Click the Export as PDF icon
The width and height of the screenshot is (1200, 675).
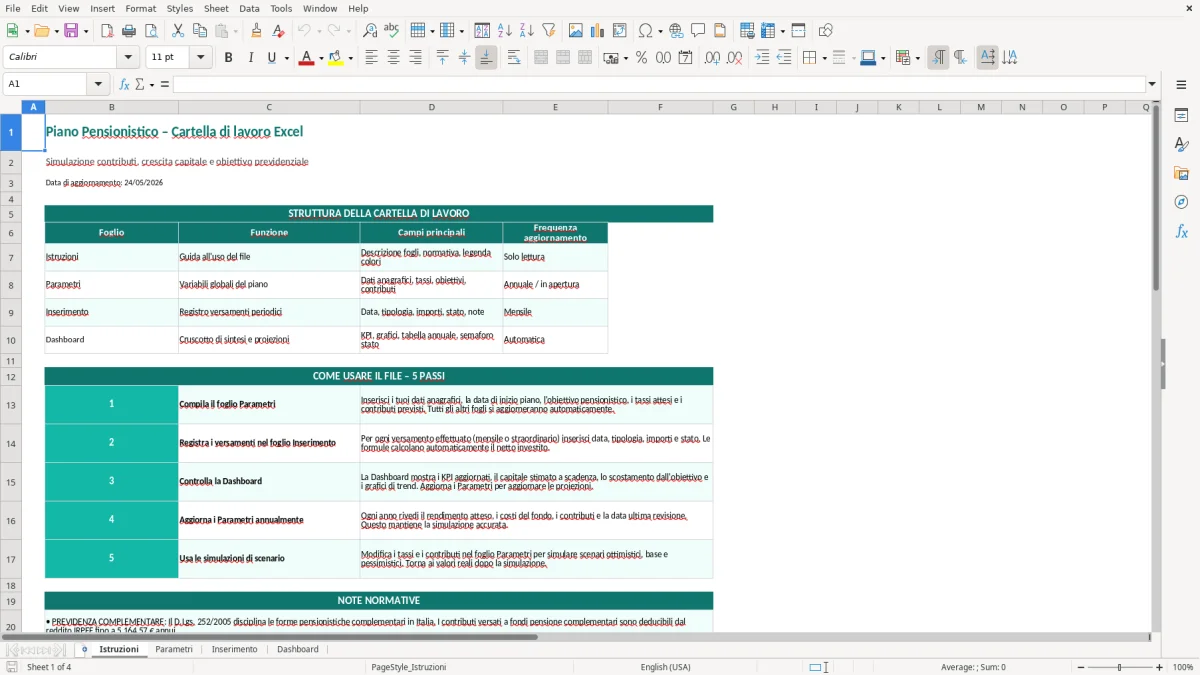pyautogui.click(x=107, y=31)
